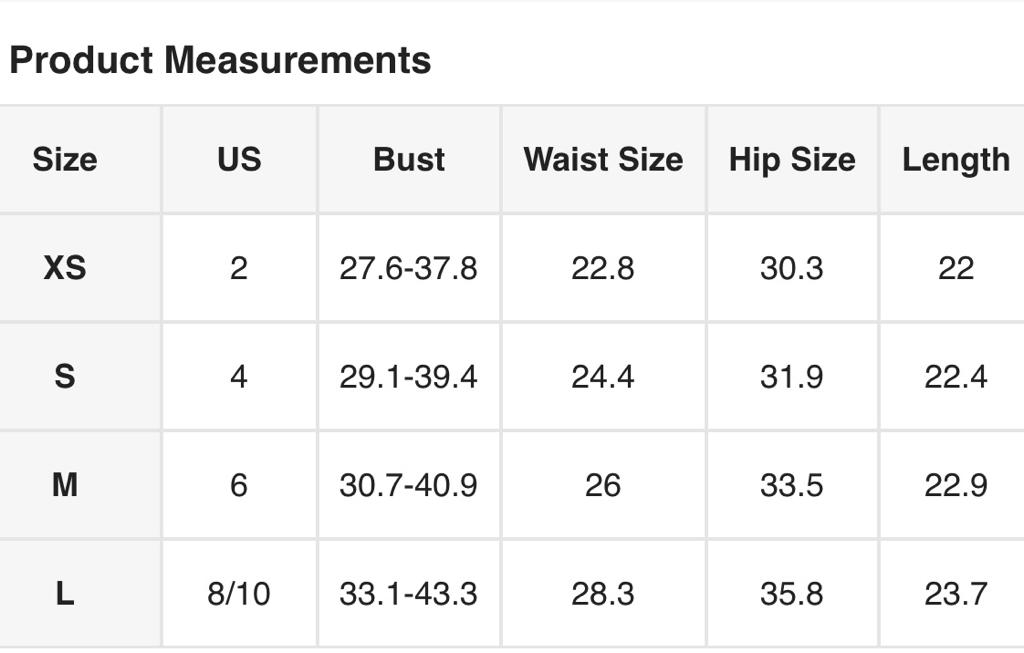Image resolution: width=1024 pixels, height=653 pixels.
Task: Select bust value 27.6-37.8
Action: tap(409, 268)
